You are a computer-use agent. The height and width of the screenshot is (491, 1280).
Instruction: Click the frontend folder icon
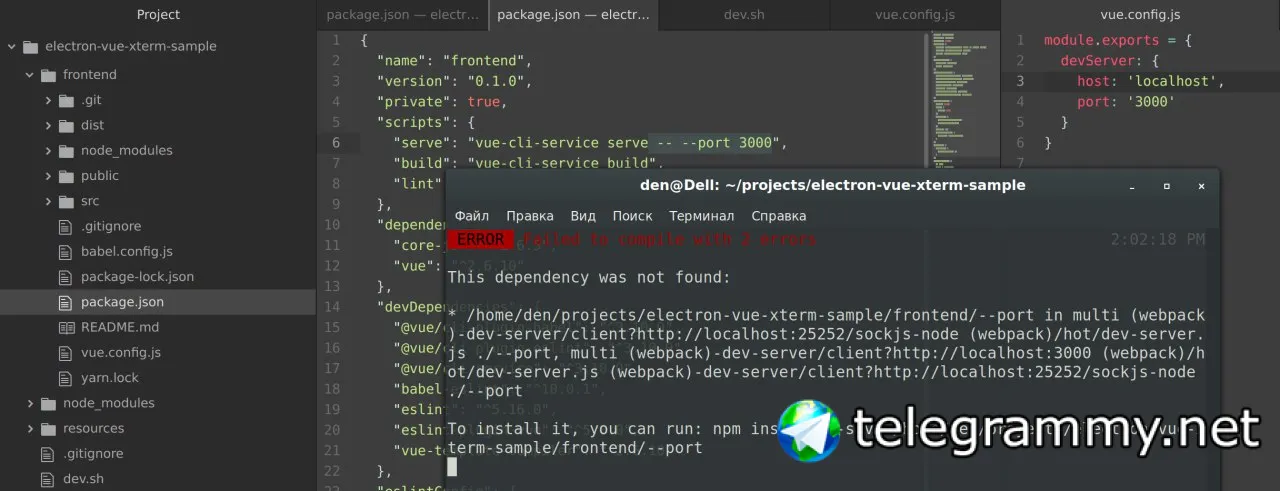(x=48, y=75)
